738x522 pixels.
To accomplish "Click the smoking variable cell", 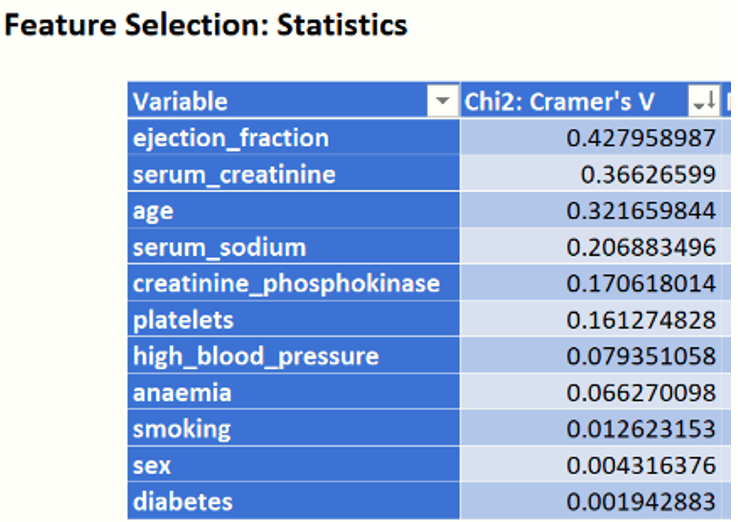I will pos(181,429).
